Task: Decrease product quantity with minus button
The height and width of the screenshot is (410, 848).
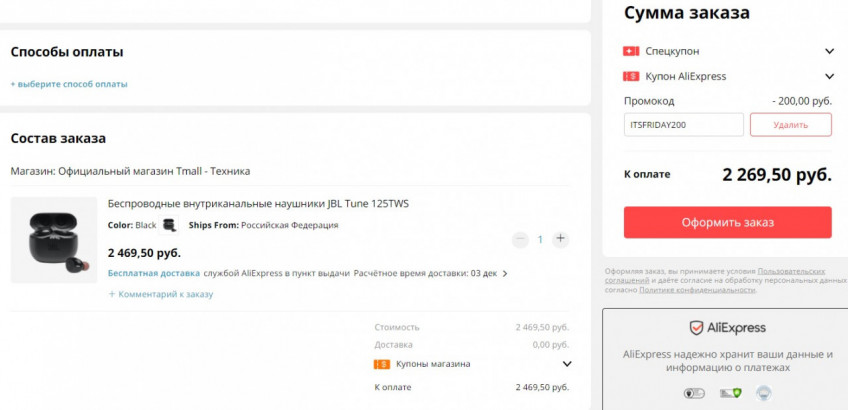Action: (520, 239)
